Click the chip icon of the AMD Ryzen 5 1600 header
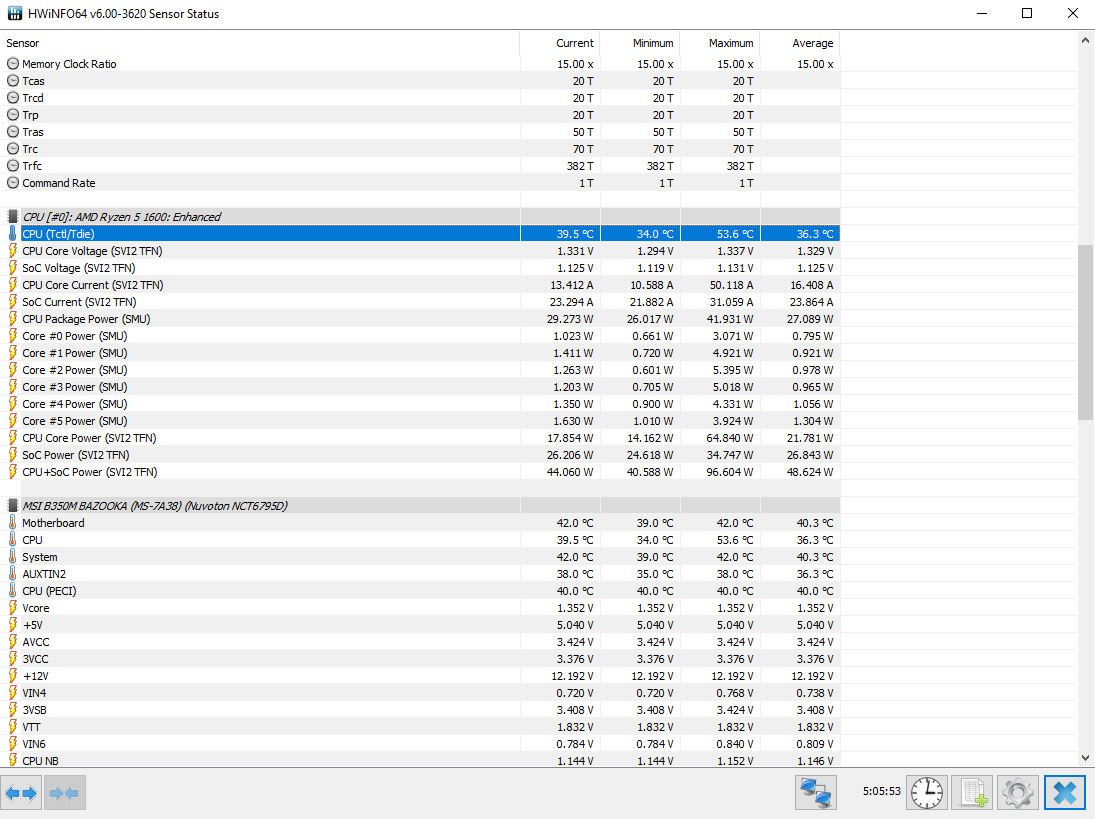Screen dimensions: 1095x819 13,216
